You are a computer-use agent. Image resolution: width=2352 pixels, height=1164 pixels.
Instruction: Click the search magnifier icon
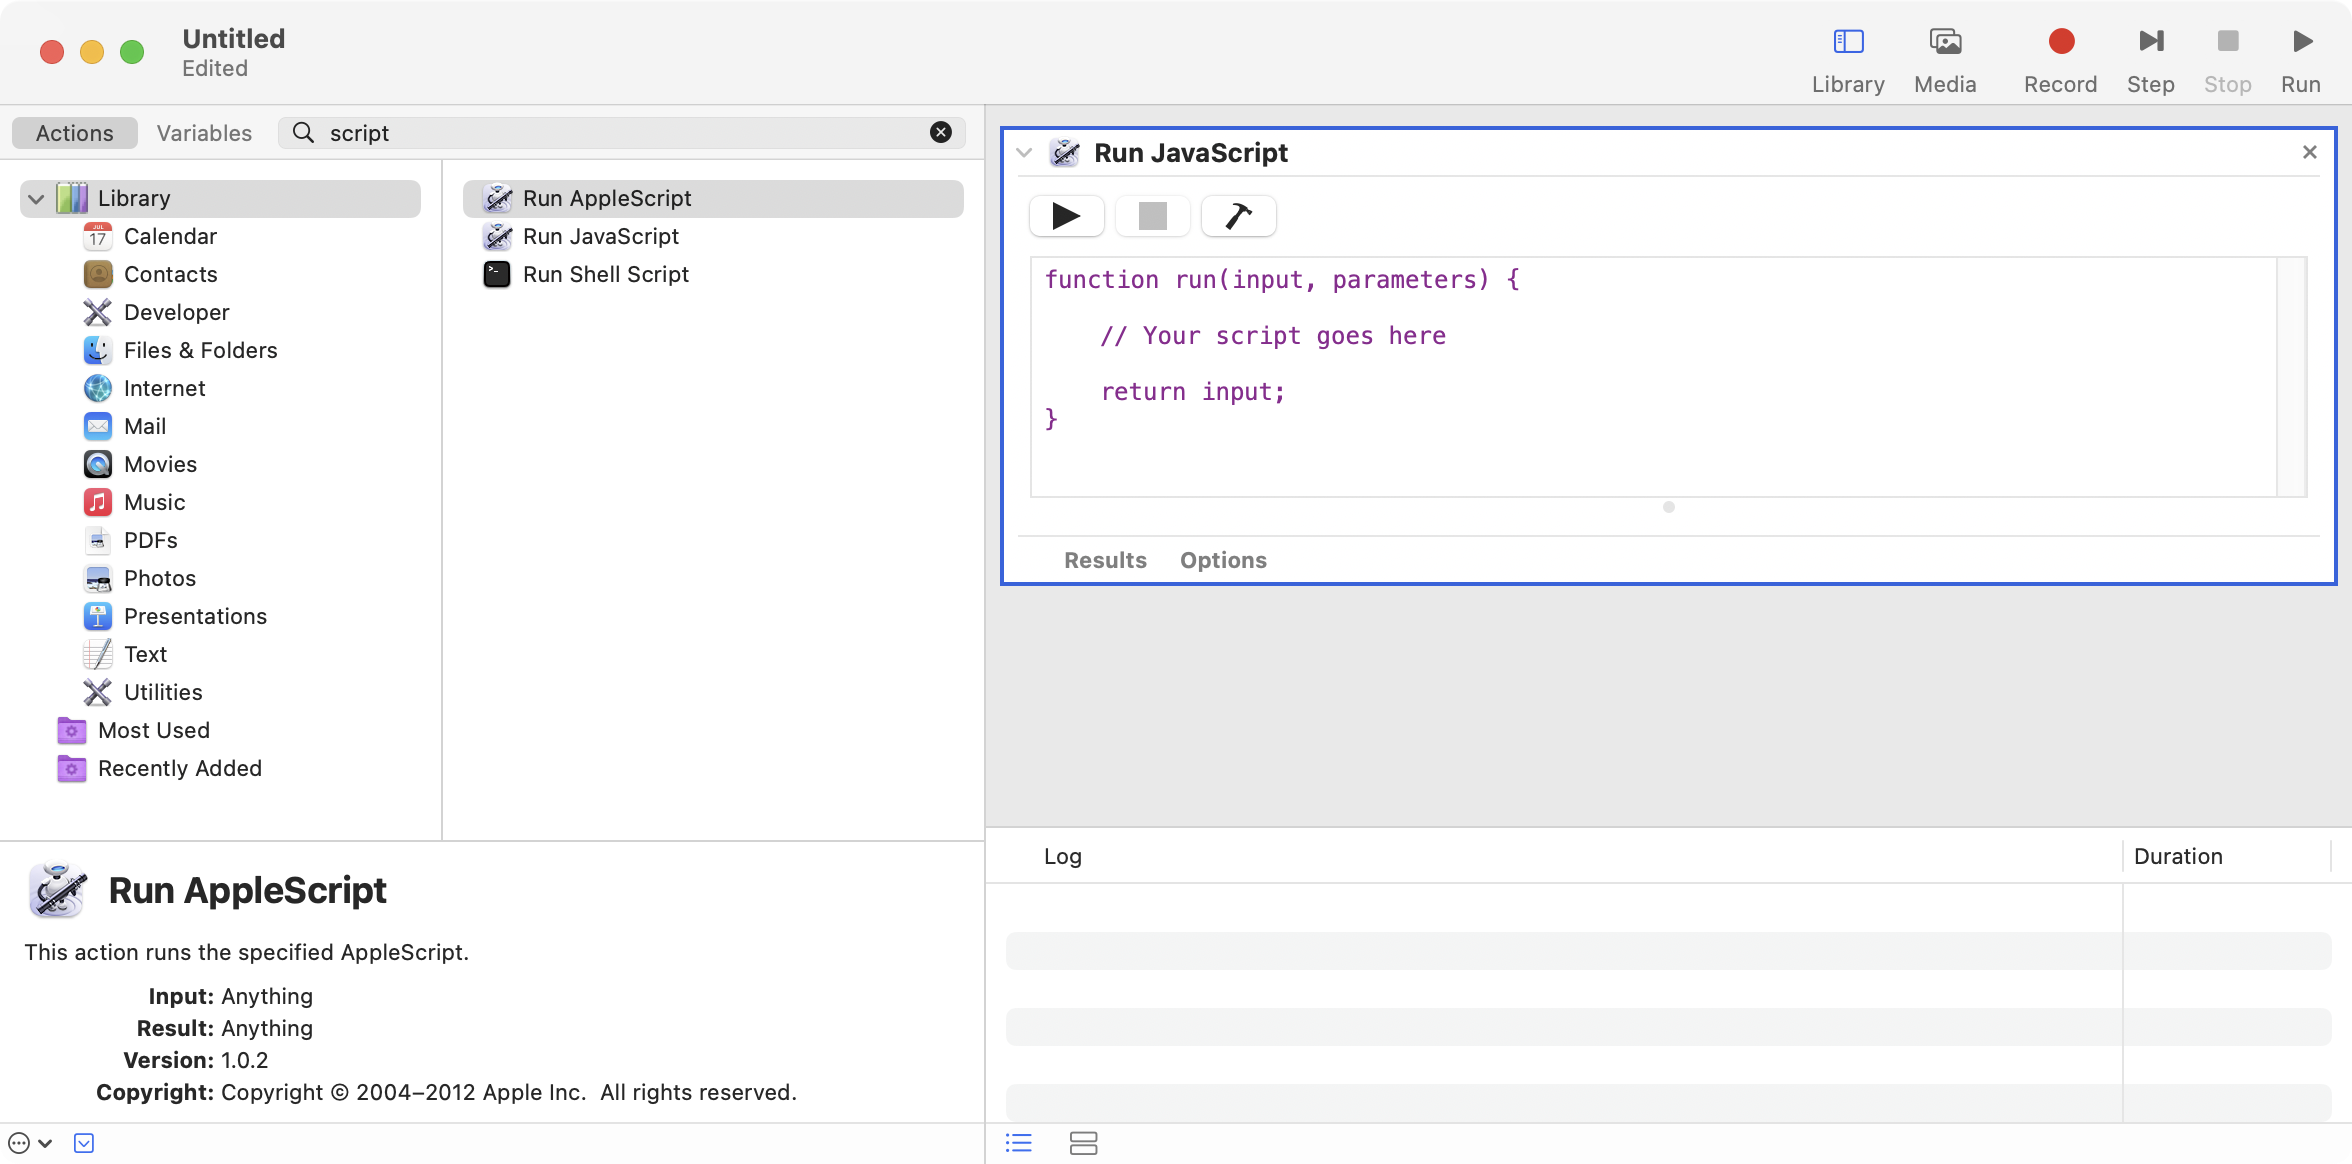[303, 132]
